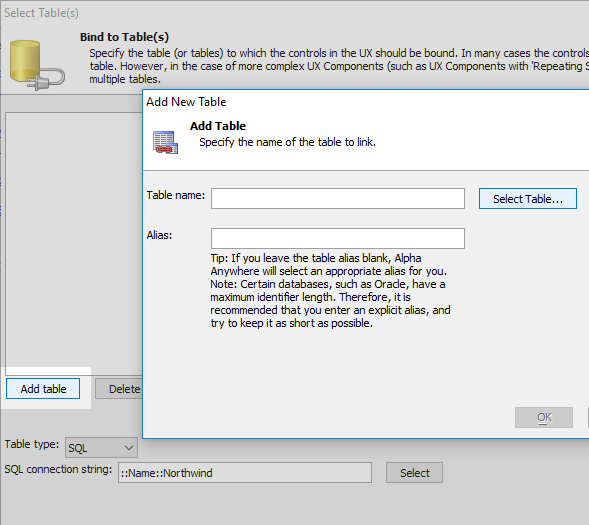The image size is (589, 525).
Task: Focus the Table name input field
Action: (338, 198)
